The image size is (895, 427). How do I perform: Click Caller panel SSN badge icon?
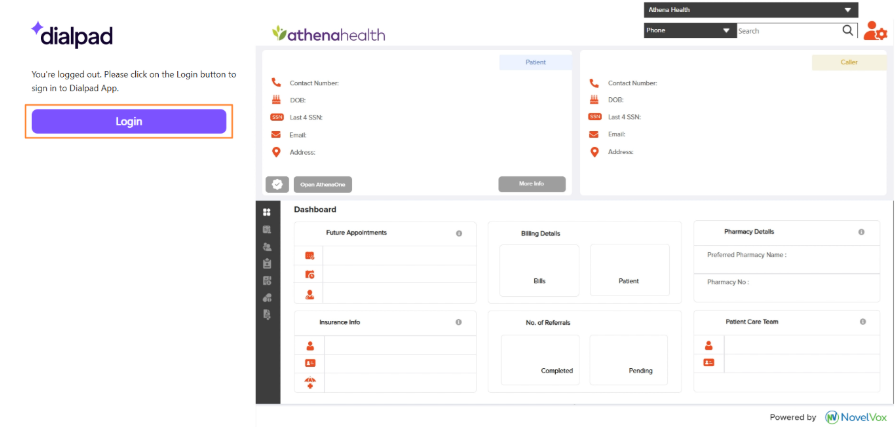[x=594, y=117]
